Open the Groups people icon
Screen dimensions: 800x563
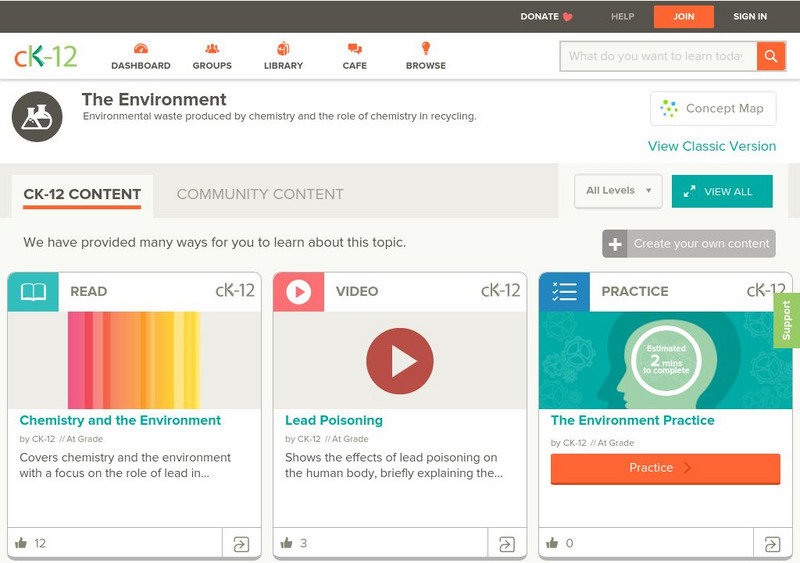coord(212,49)
